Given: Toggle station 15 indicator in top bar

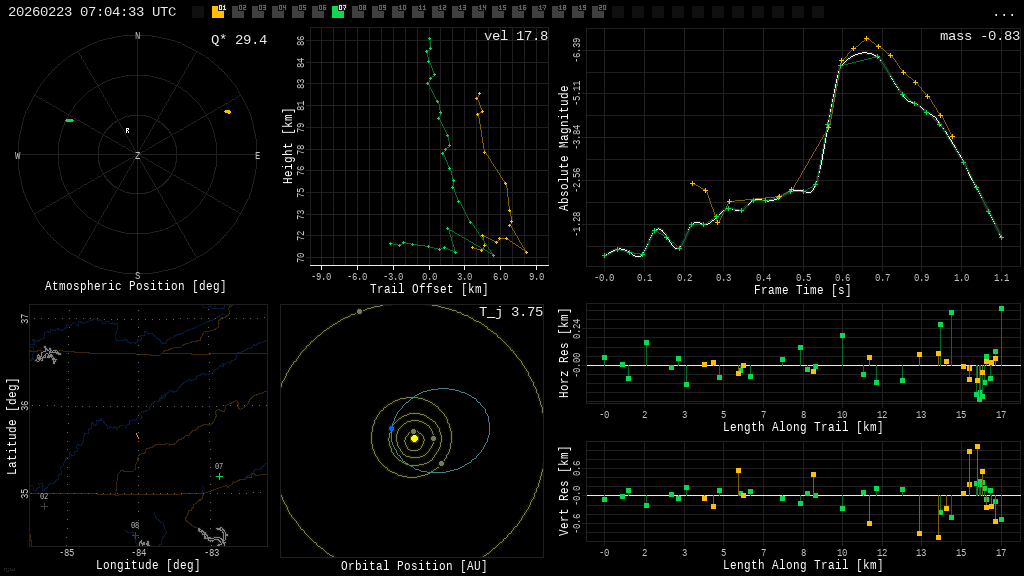Looking at the screenshot, I should pyautogui.click(x=498, y=12).
